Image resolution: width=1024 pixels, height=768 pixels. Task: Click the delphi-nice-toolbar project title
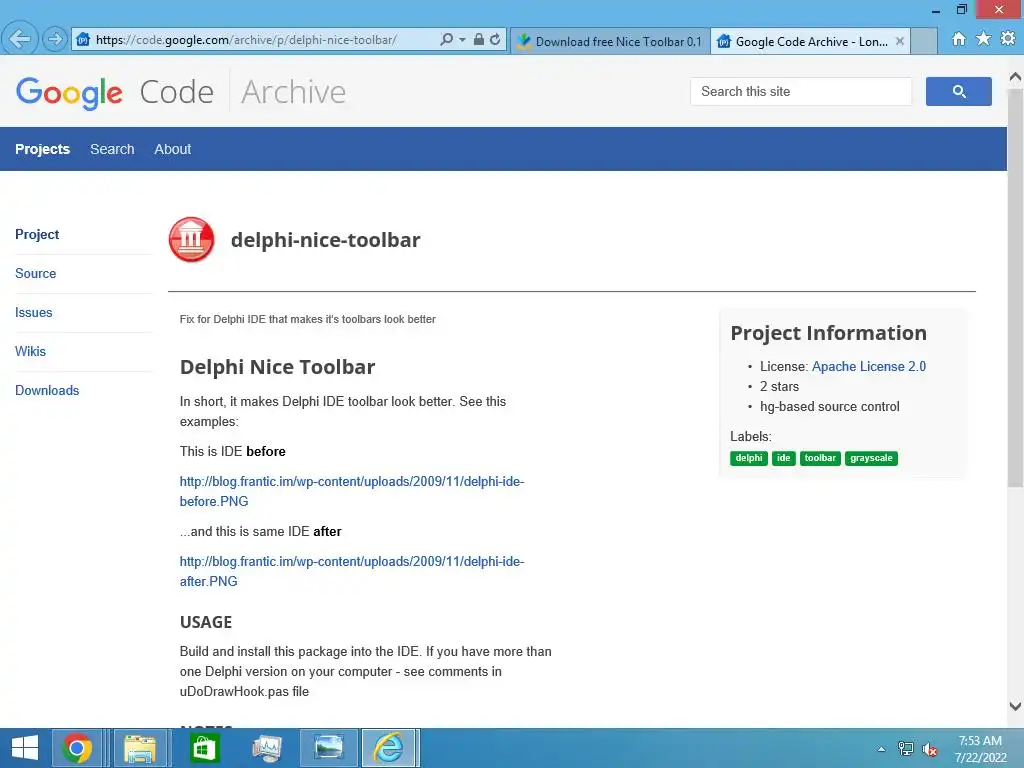click(x=325, y=240)
